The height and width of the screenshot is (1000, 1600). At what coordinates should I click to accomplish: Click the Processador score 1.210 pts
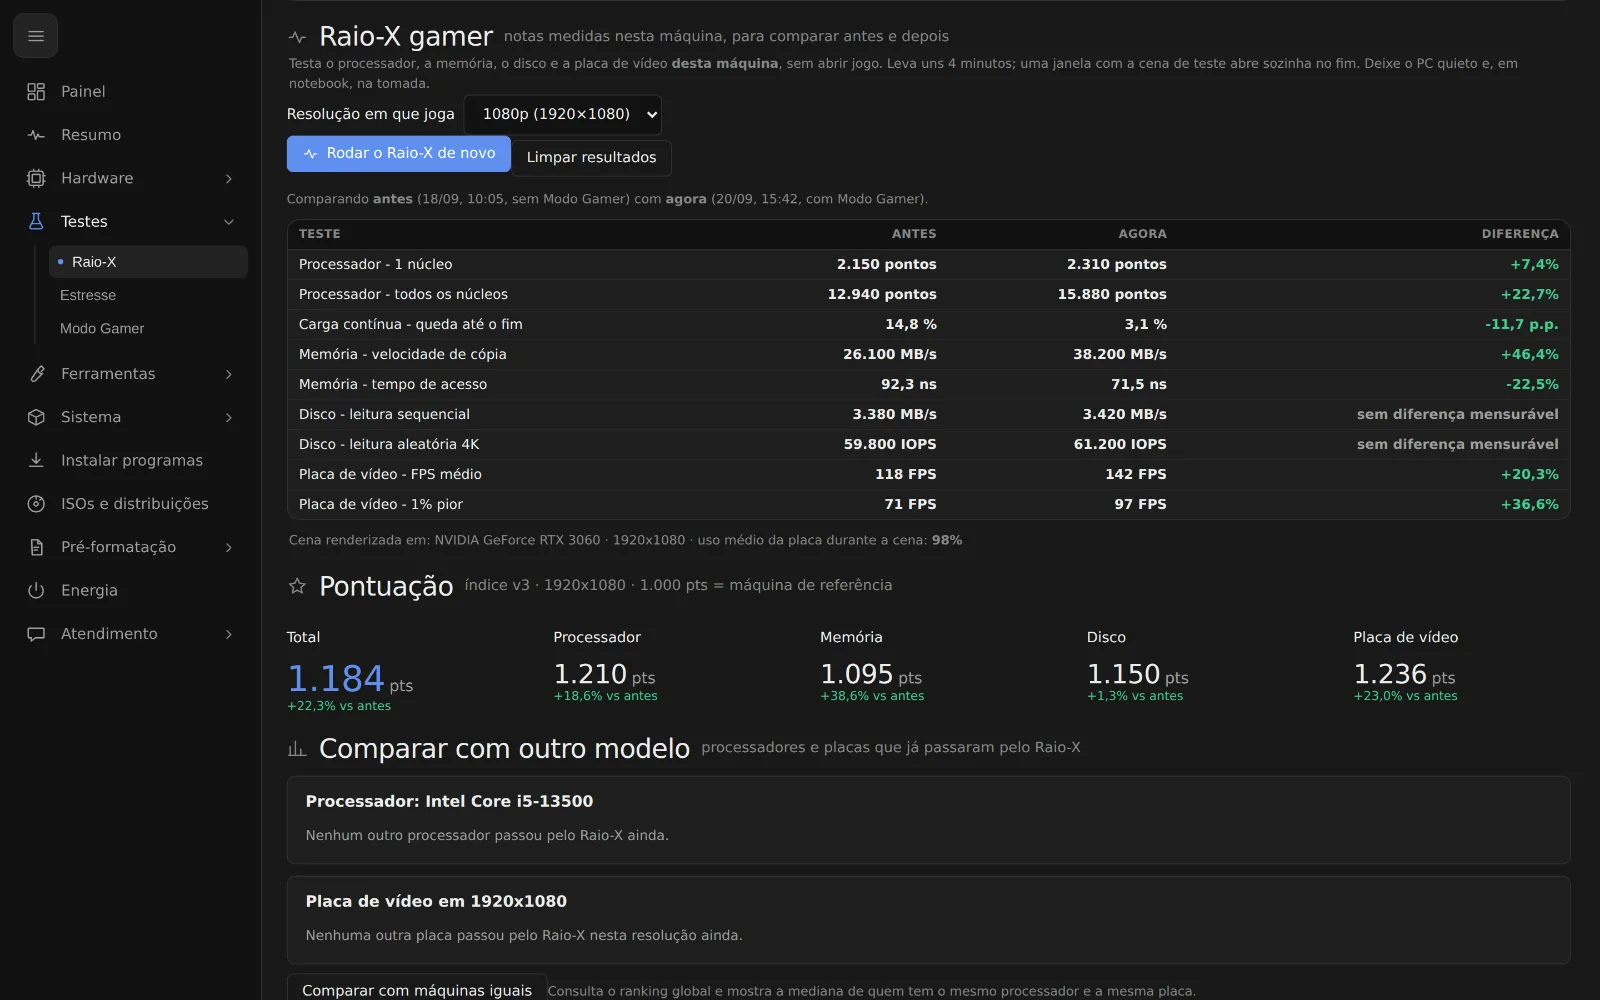click(604, 675)
